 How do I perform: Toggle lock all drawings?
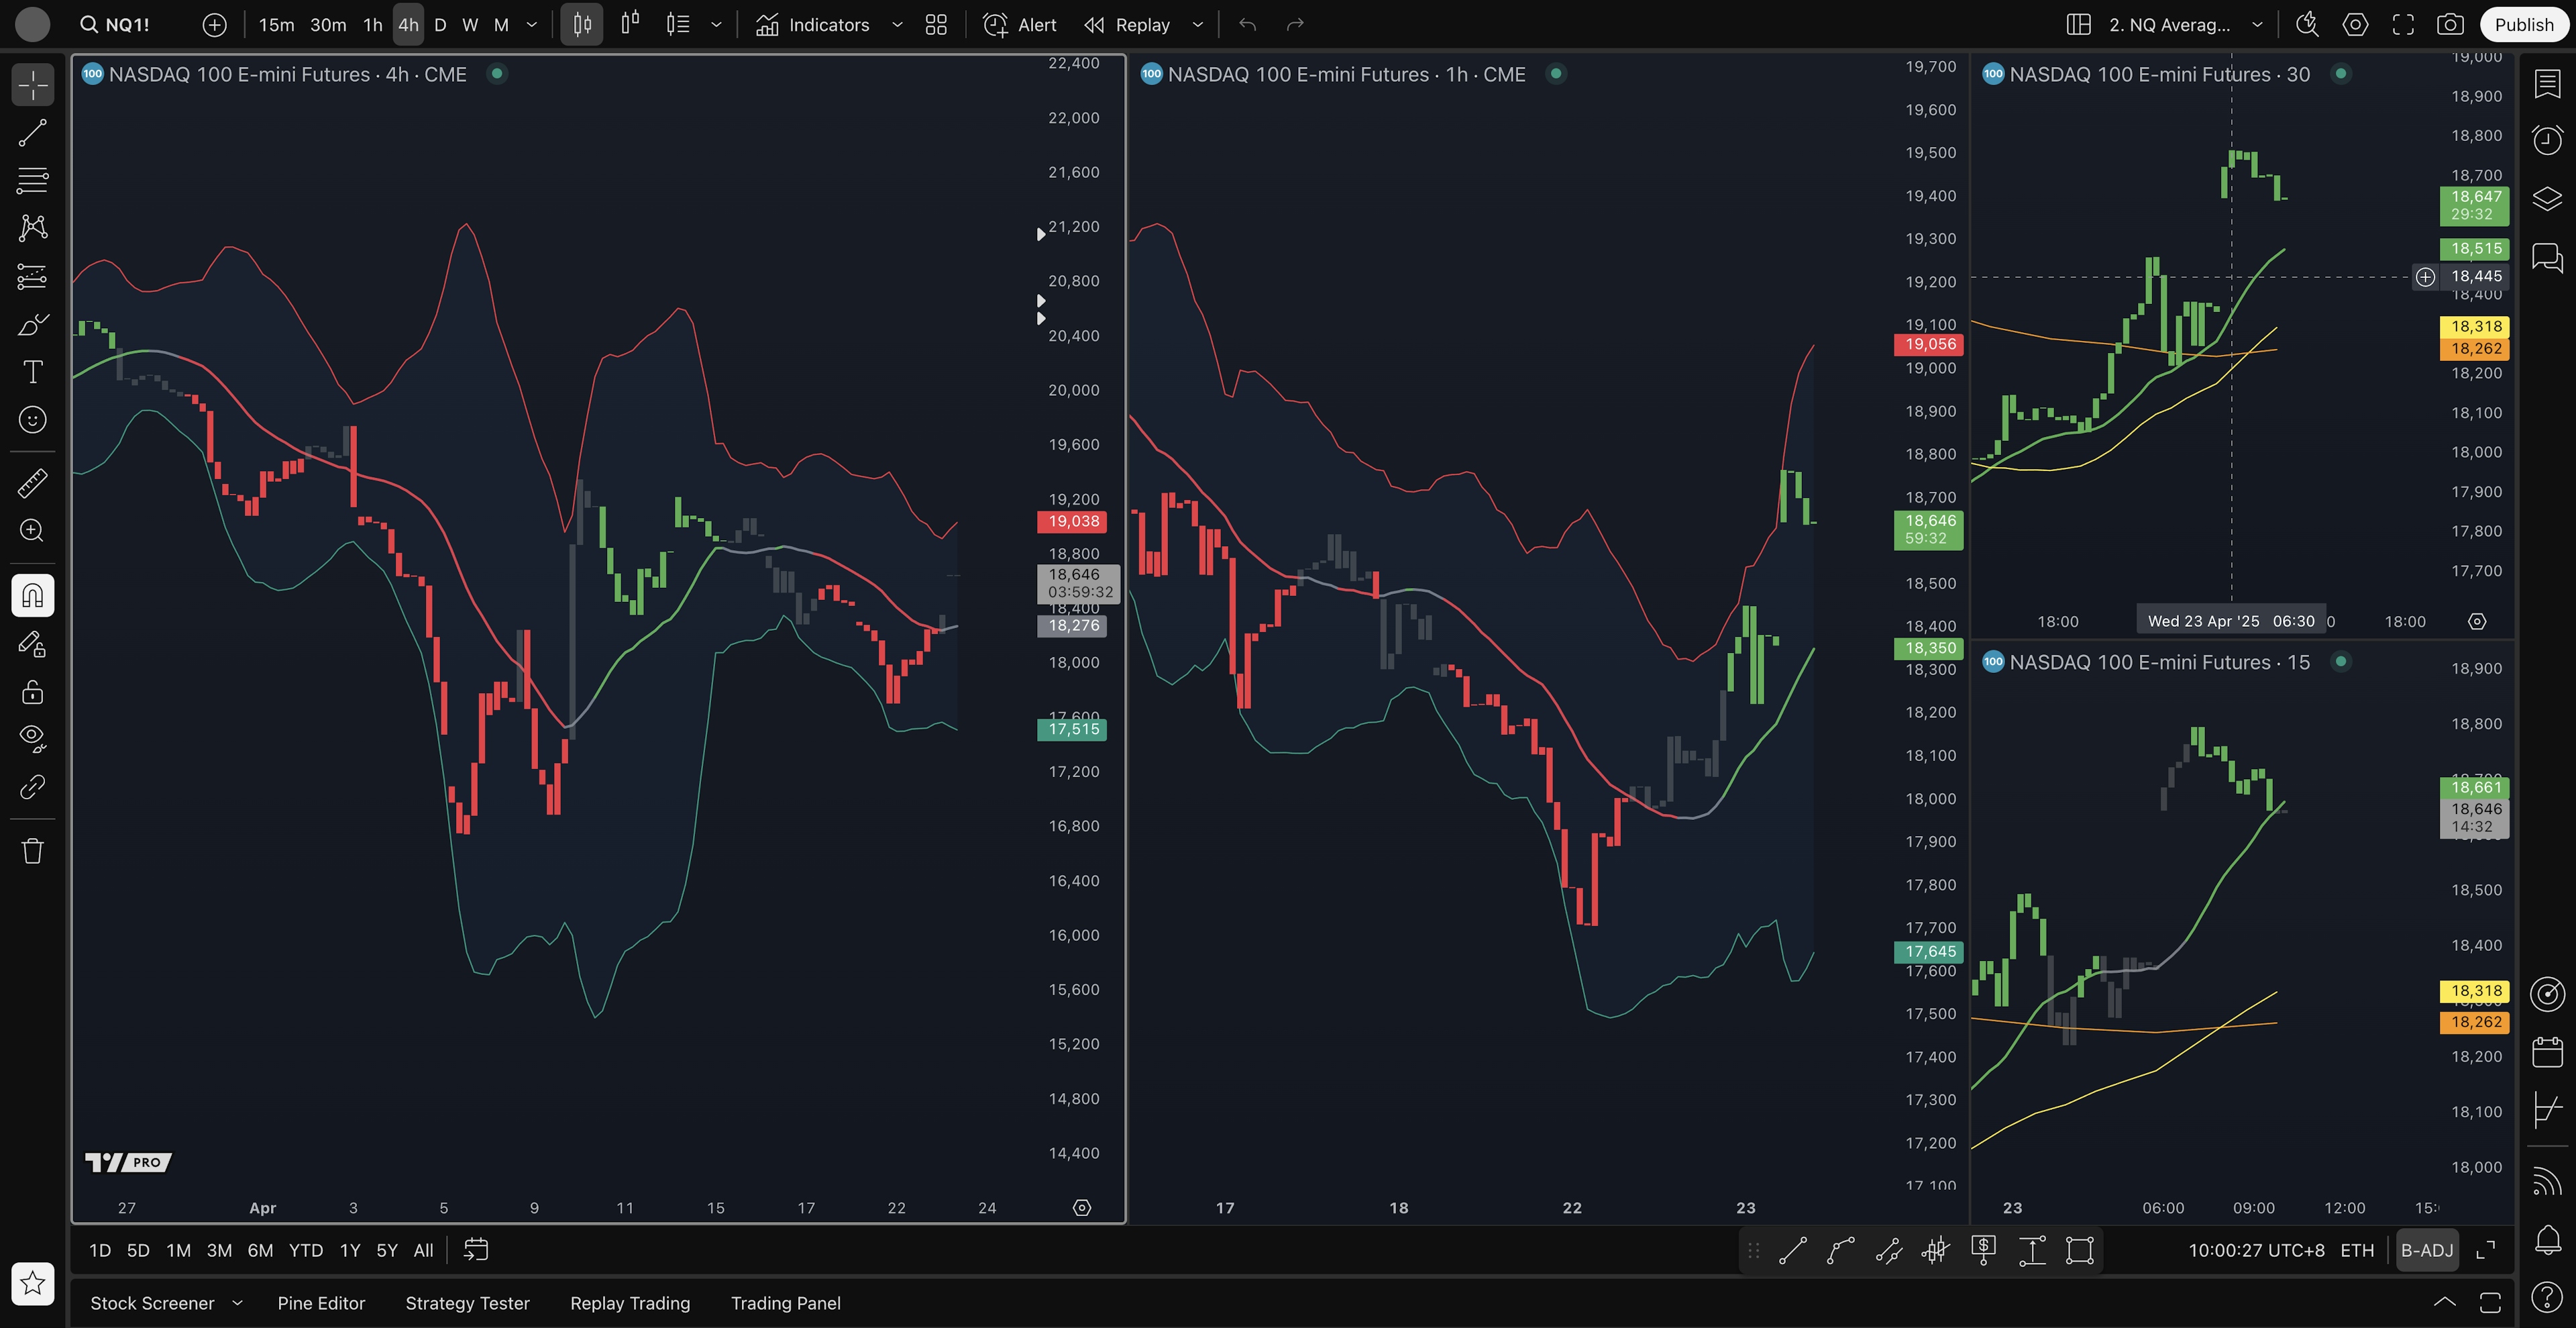pyautogui.click(x=32, y=692)
